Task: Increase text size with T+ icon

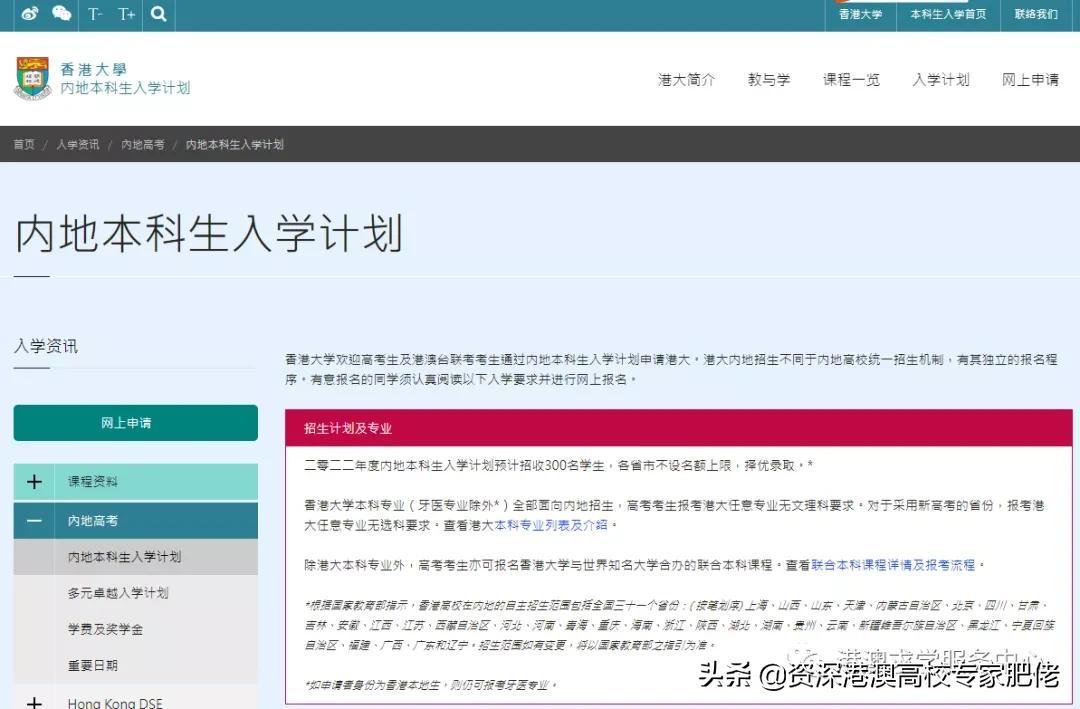Action: (126, 14)
